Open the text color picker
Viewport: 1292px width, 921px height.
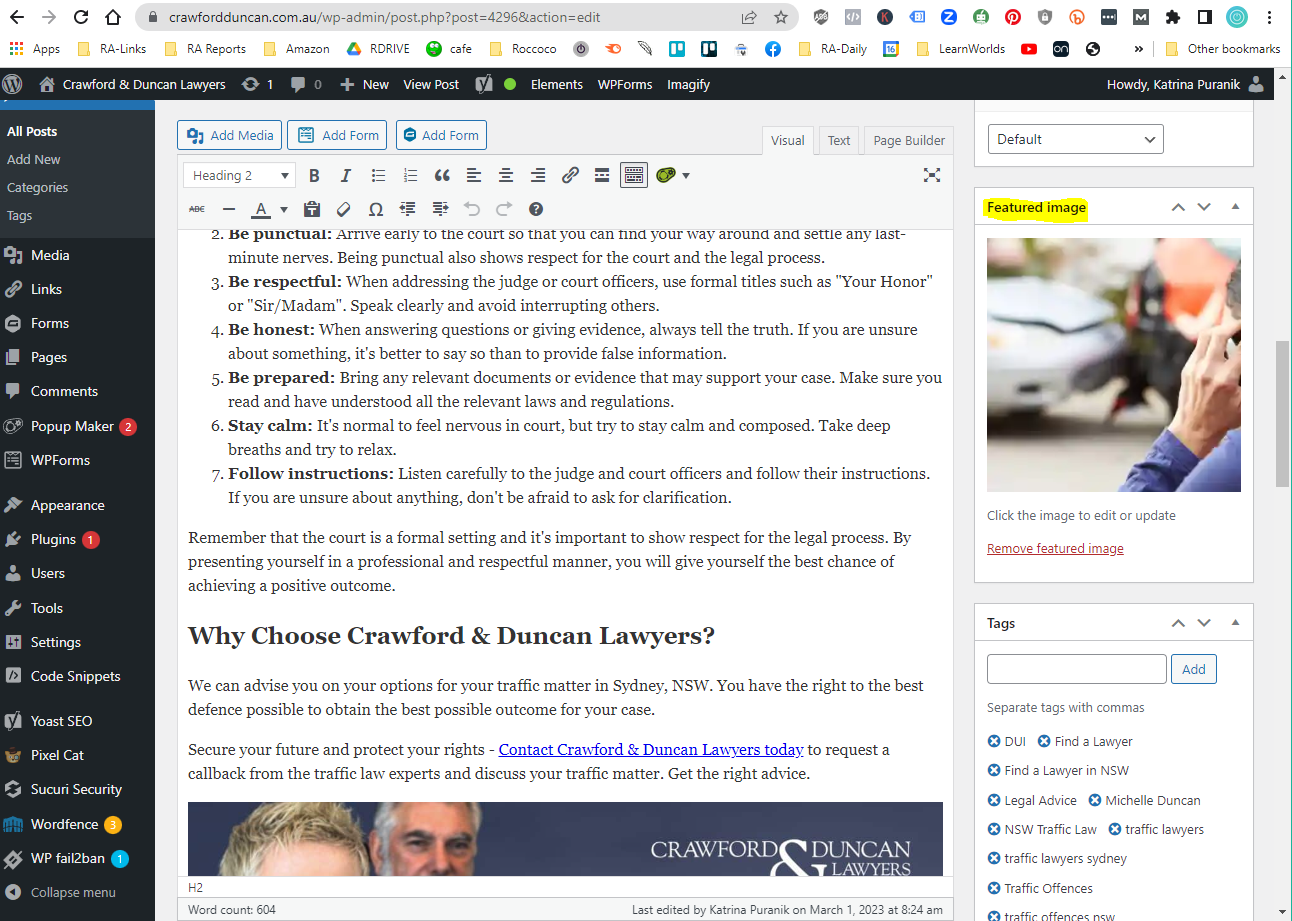265,209
